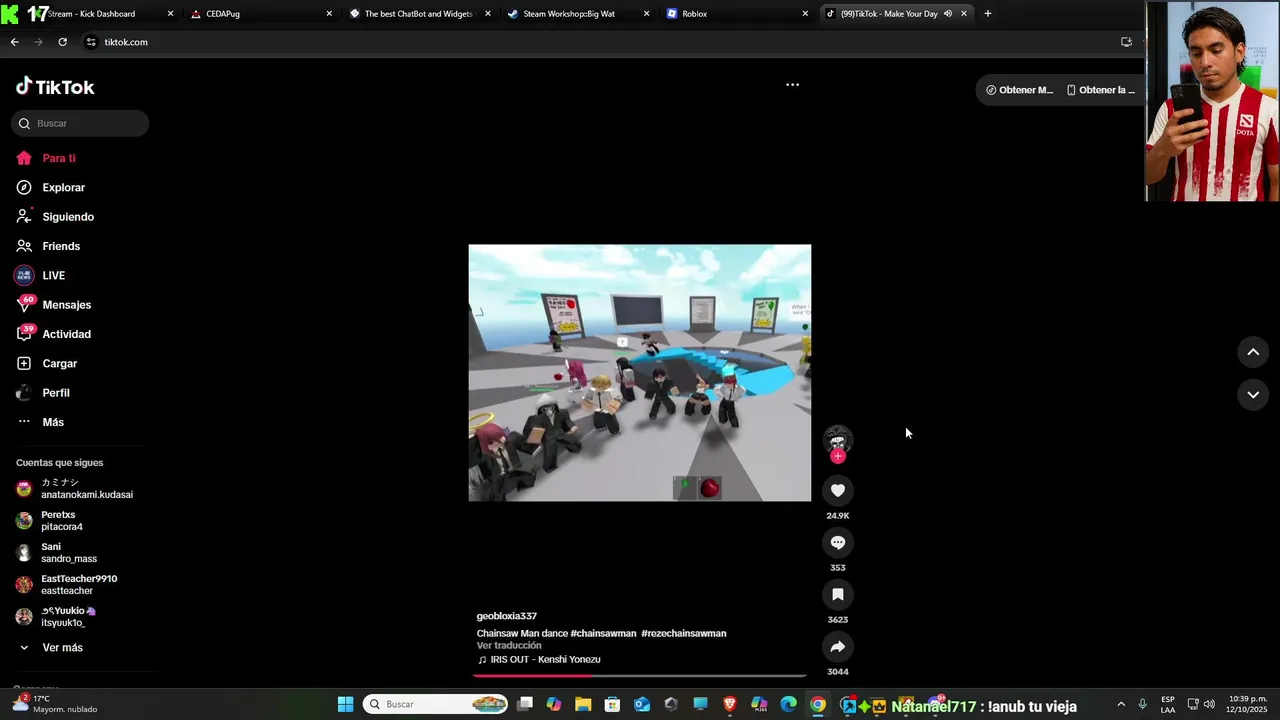Image resolution: width=1280 pixels, height=720 pixels.
Task: Open Google Chrome from the taskbar
Action: tap(818, 704)
